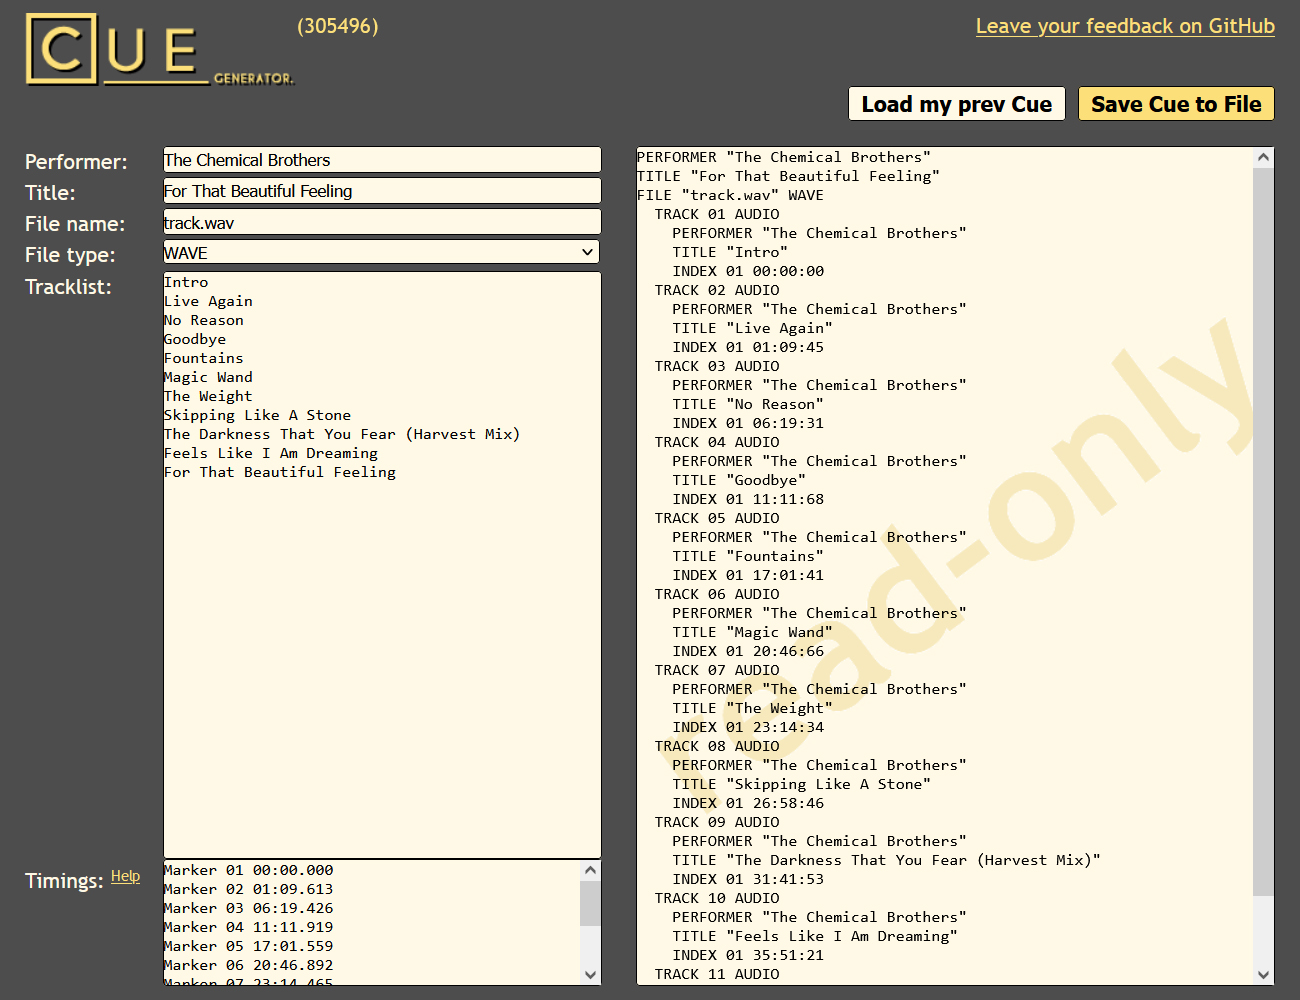
Task: Click the timings box scroll down arrow
Action: pyautogui.click(x=590, y=975)
